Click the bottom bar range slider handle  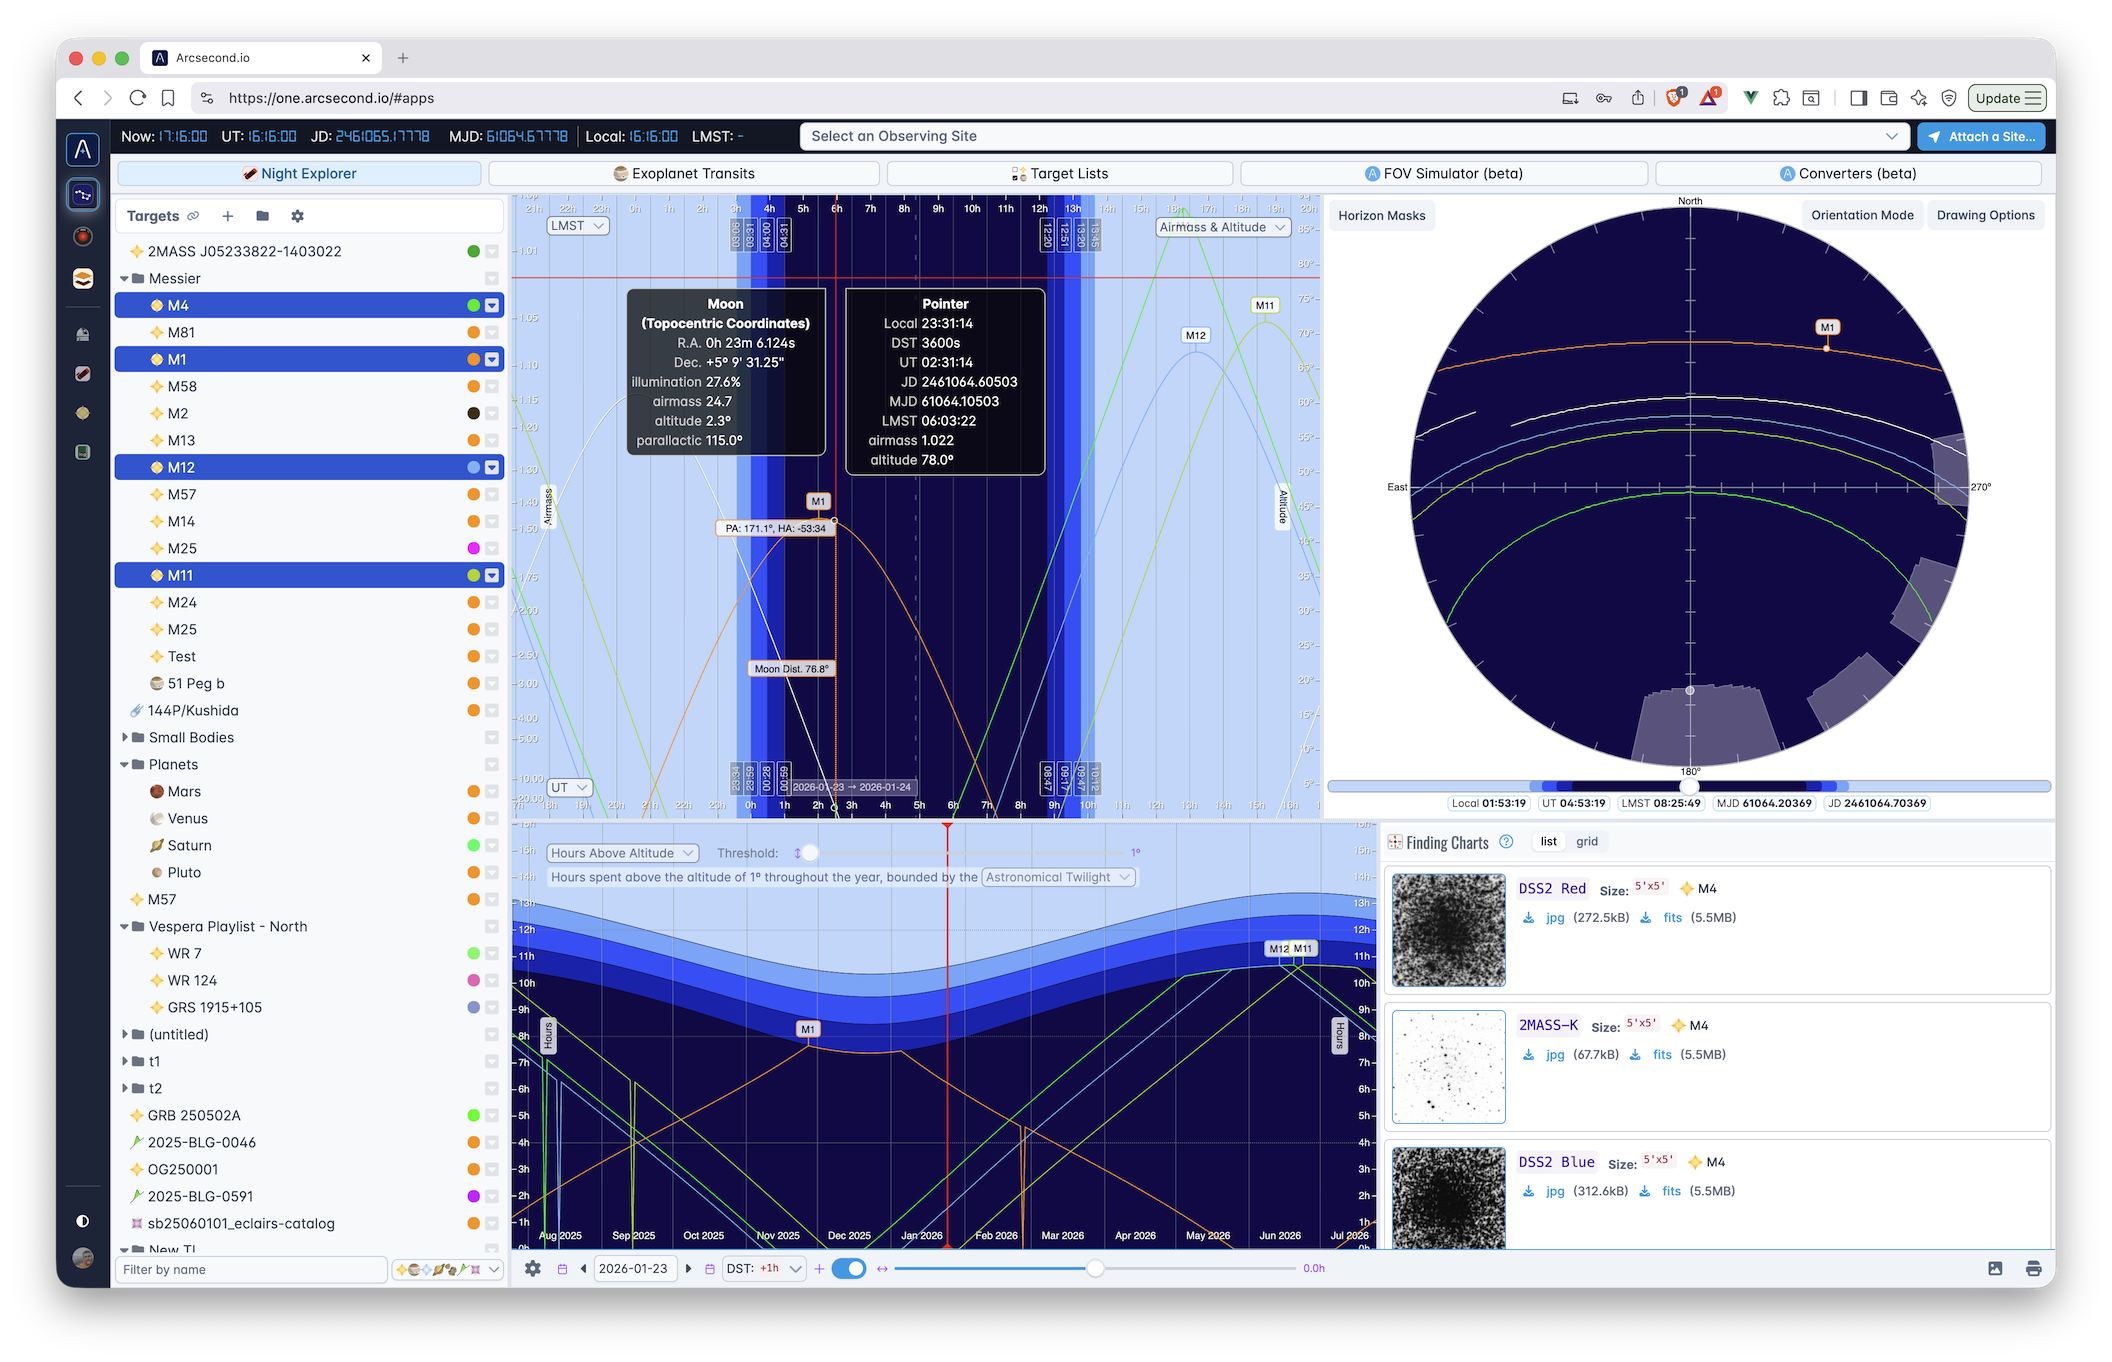[1095, 1269]
